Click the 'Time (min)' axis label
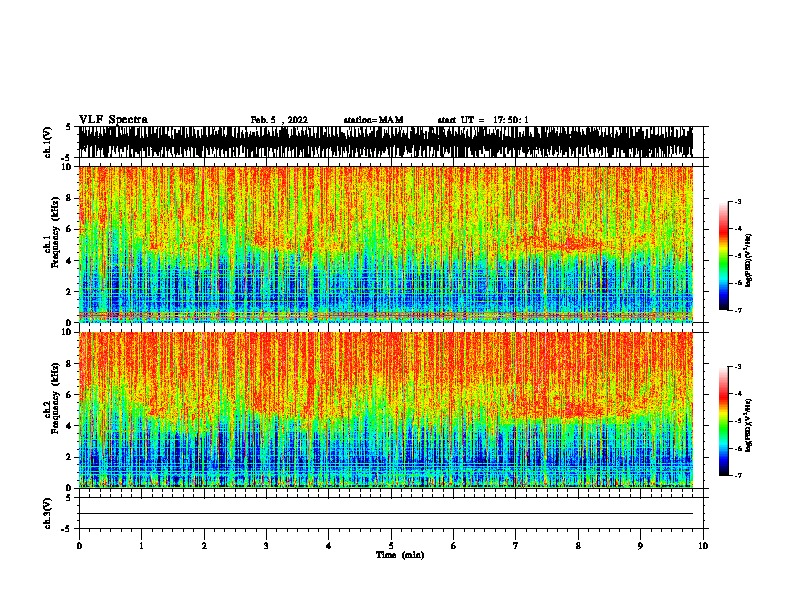The height and width of the screenshot is (612, 792). coord(400,555)
